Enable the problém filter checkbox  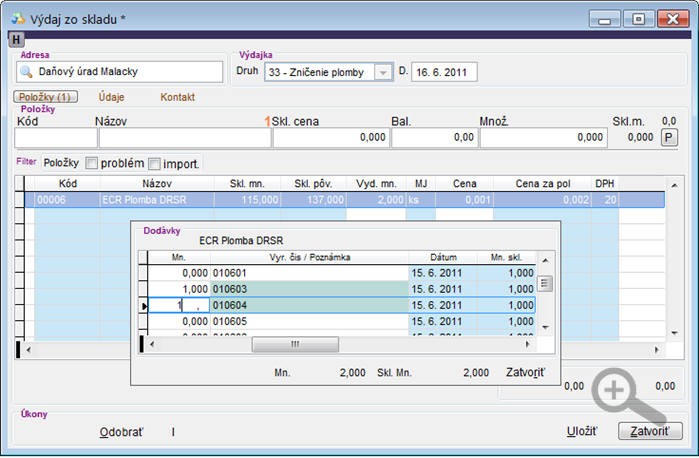pyautogui.click(x=91, y=163)
